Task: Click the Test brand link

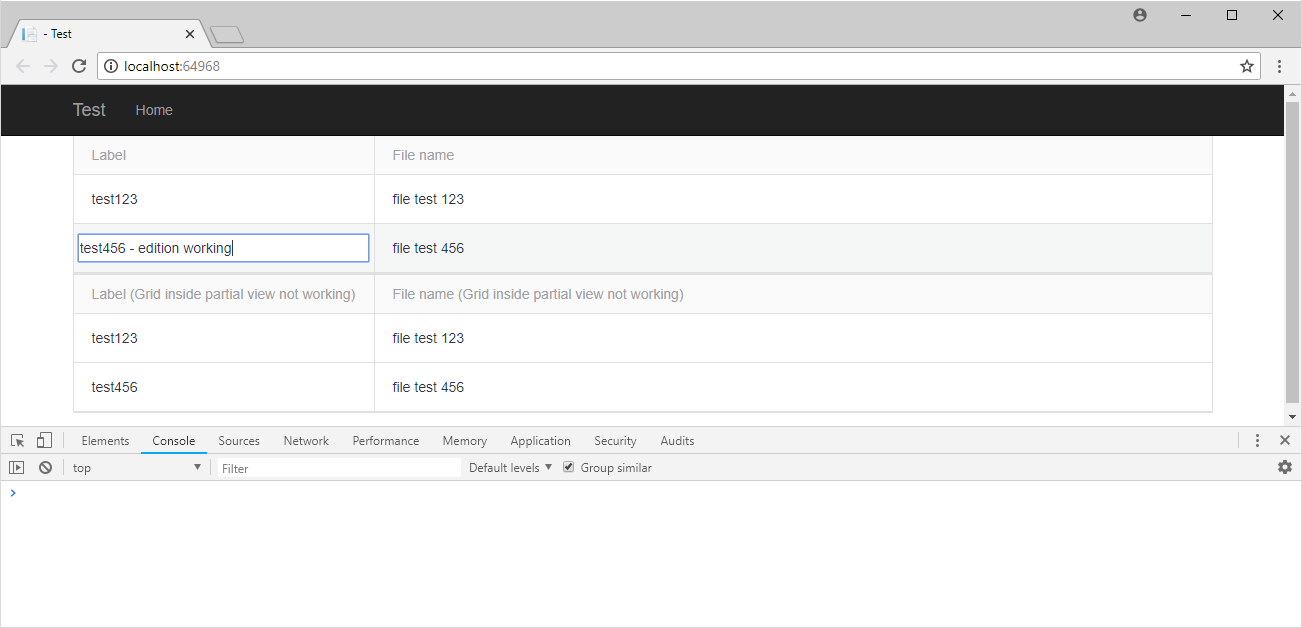Action: pyautogui.click(x=89, y=110)
